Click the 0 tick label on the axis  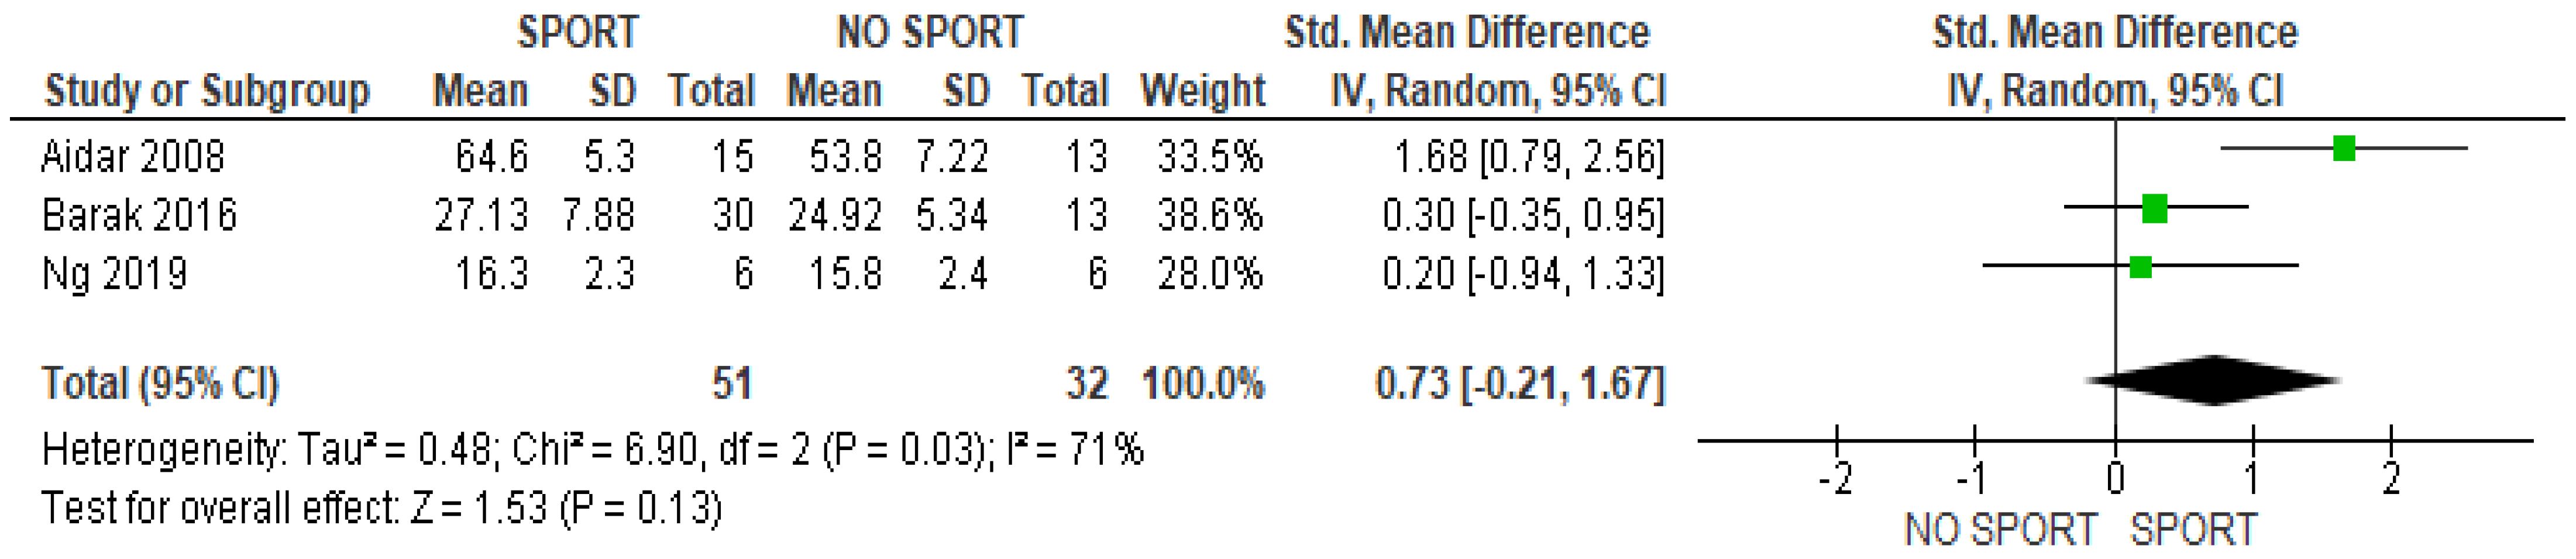pos(2114,480)
